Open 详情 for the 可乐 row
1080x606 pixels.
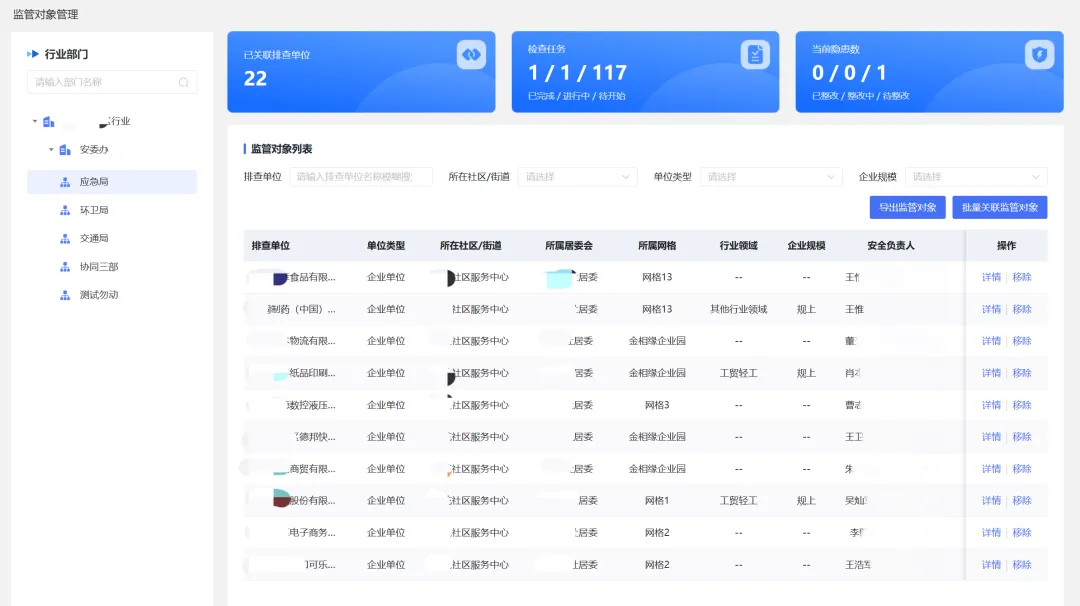pyautogui.click(x=991, y=565)
